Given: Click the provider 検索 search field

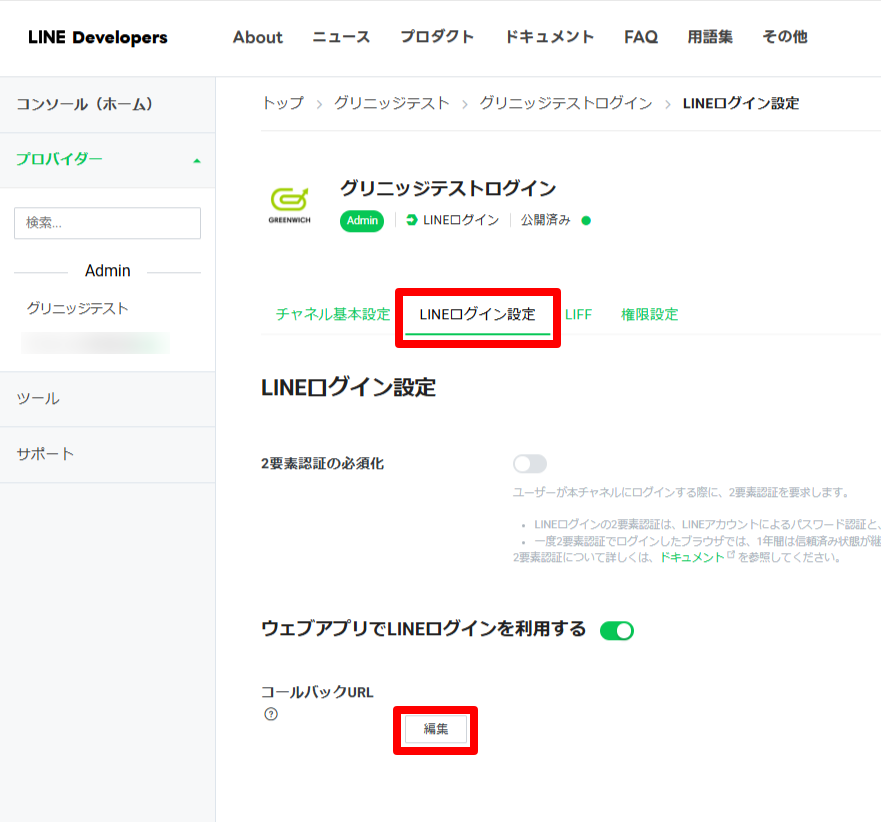Looking at the screenshot, I should click(107, 223).
